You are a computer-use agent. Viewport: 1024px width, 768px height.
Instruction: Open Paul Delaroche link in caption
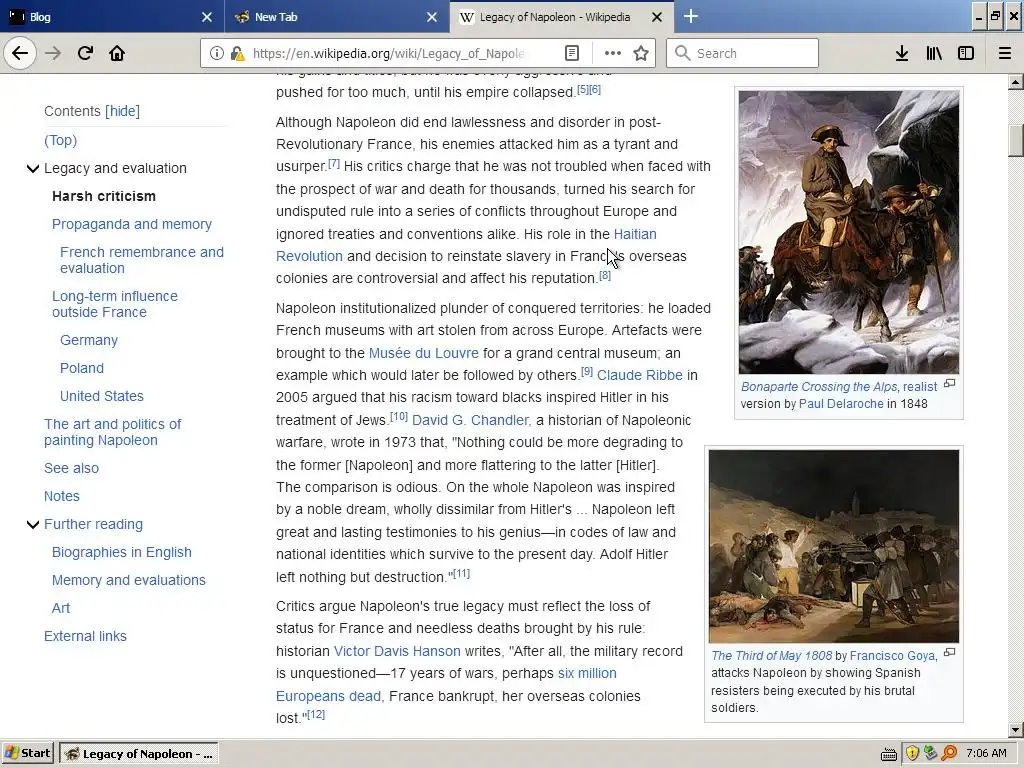(841, 404)
